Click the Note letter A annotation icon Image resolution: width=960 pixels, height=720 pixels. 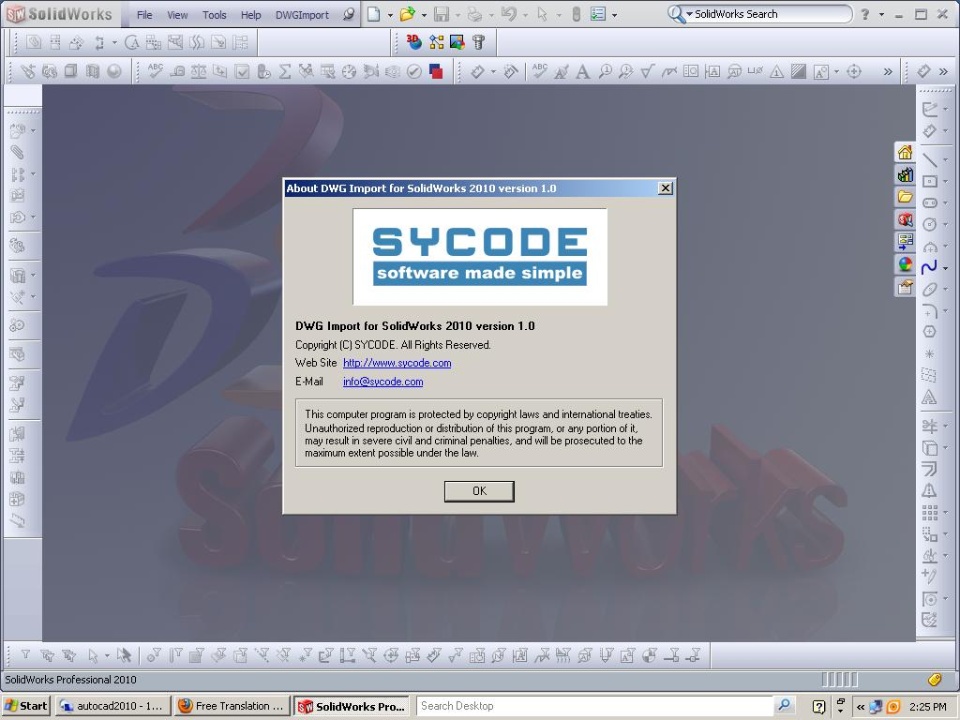point(582,72)
